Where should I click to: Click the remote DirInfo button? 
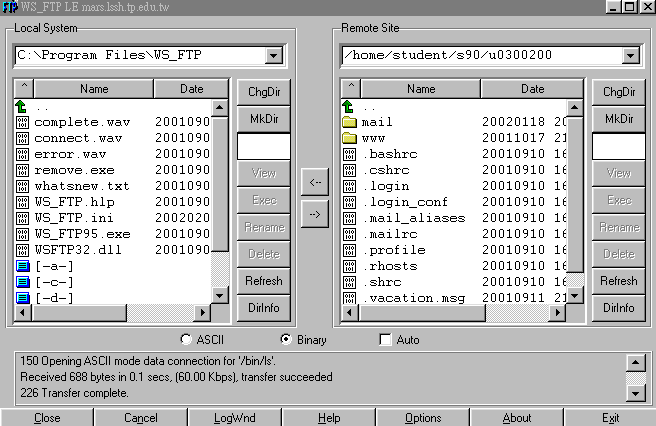pyautogui.click(x=618, y=308)
